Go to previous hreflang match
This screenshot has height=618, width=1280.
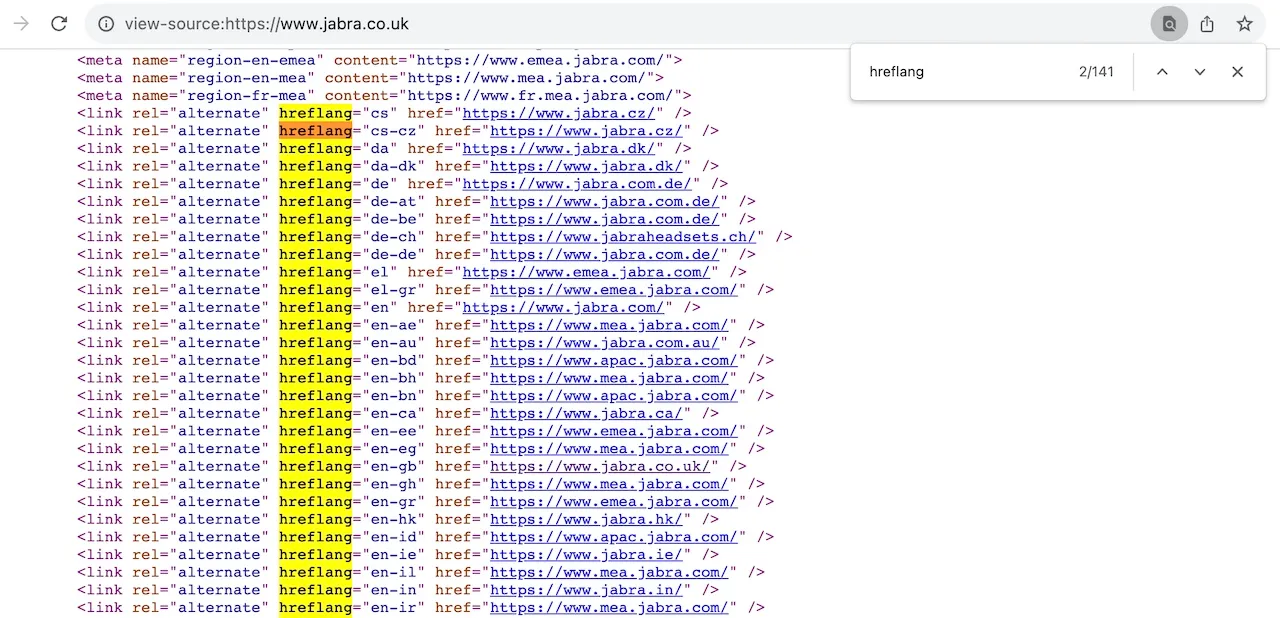coord(1162,72)
